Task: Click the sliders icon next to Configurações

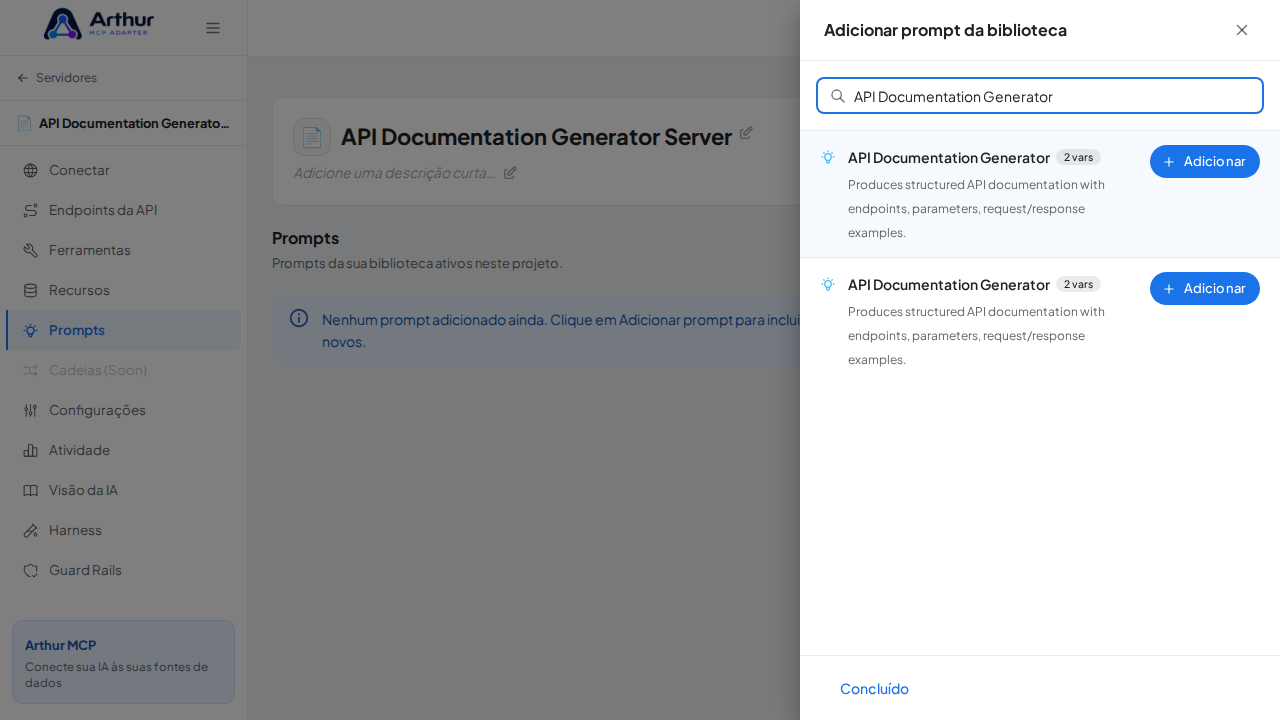Action: [x=30, y=410]
